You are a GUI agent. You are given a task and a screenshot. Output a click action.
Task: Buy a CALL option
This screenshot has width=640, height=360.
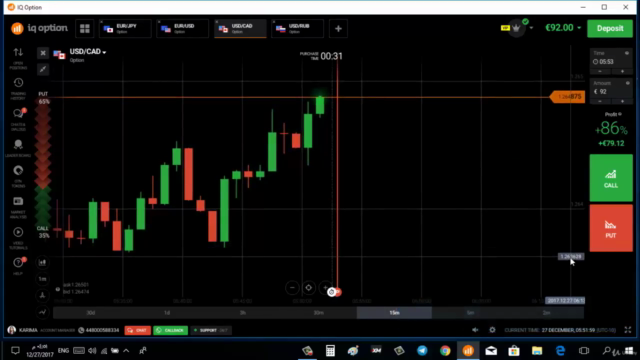(x=611, y=178)
